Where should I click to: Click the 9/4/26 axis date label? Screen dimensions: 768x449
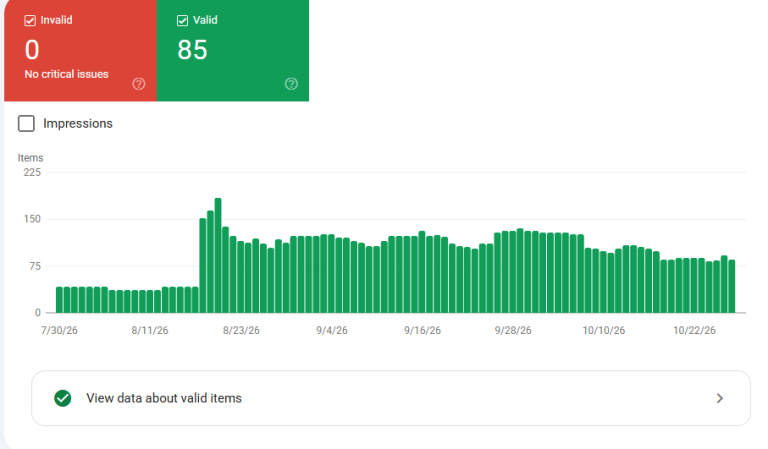332,331
